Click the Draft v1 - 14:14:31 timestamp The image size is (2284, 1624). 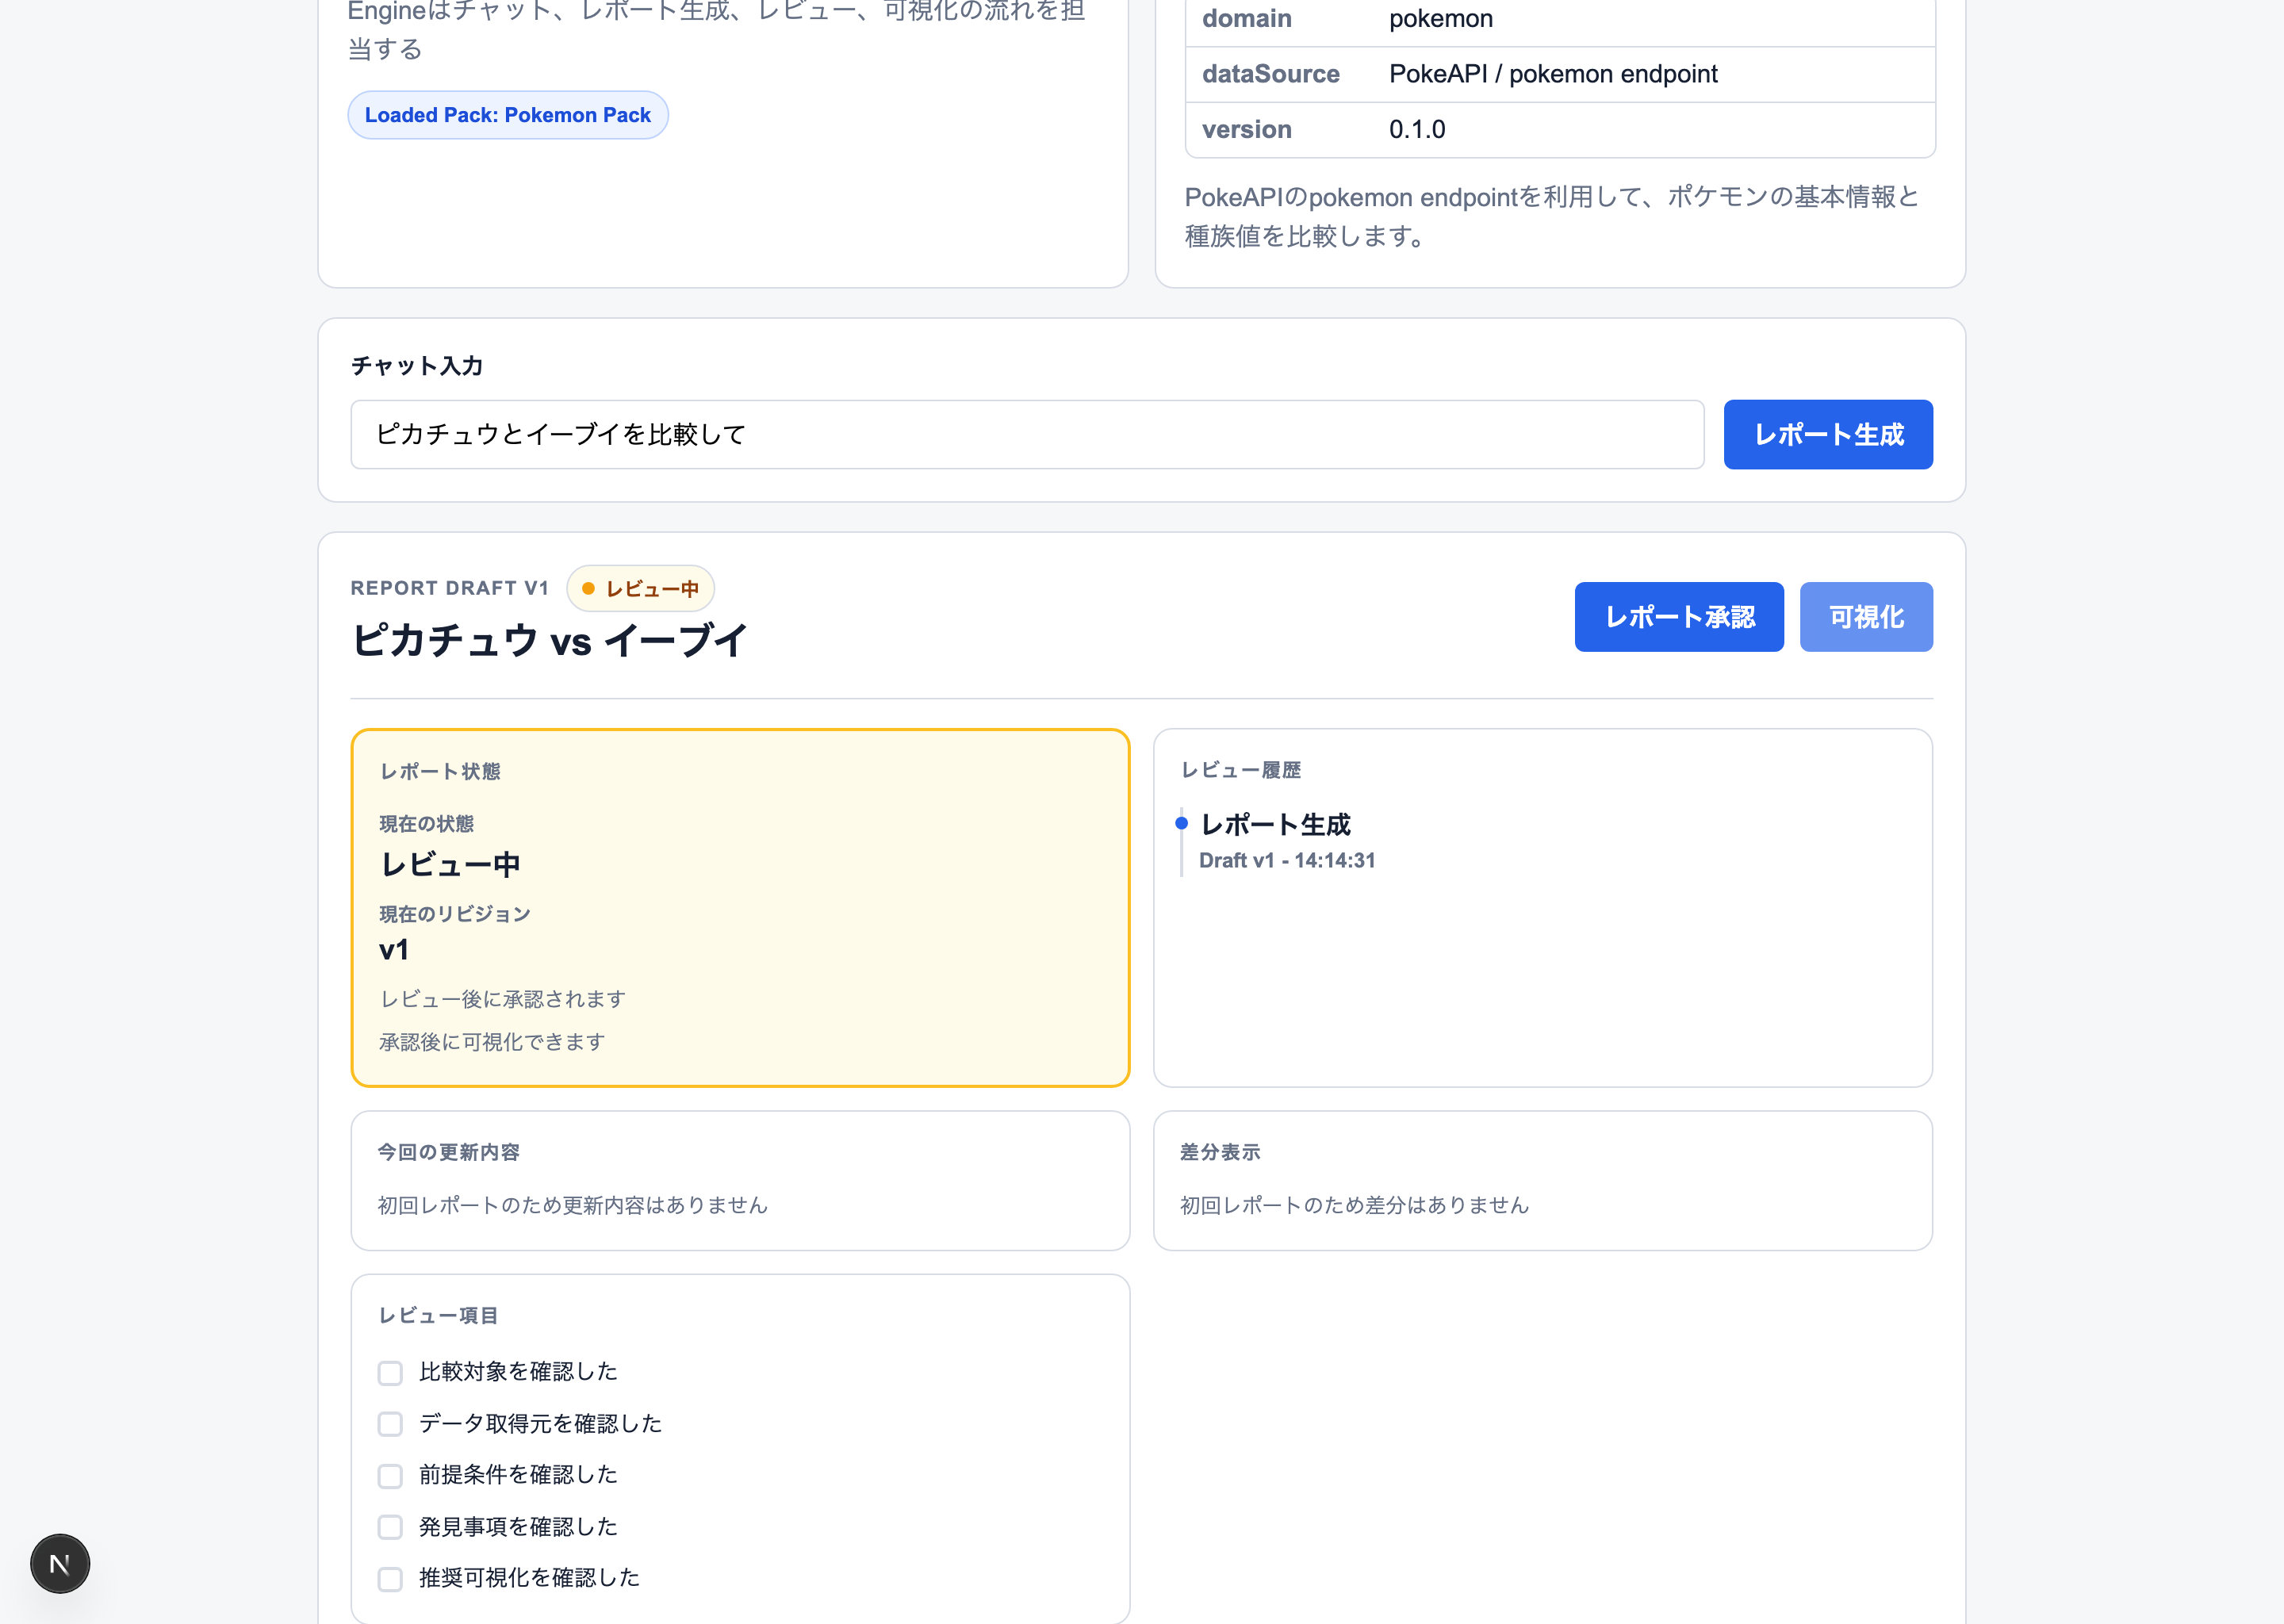click(1287, 861)
